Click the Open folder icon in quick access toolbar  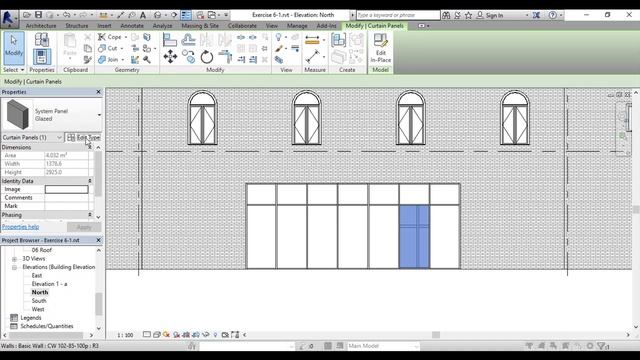coord(27,15)
